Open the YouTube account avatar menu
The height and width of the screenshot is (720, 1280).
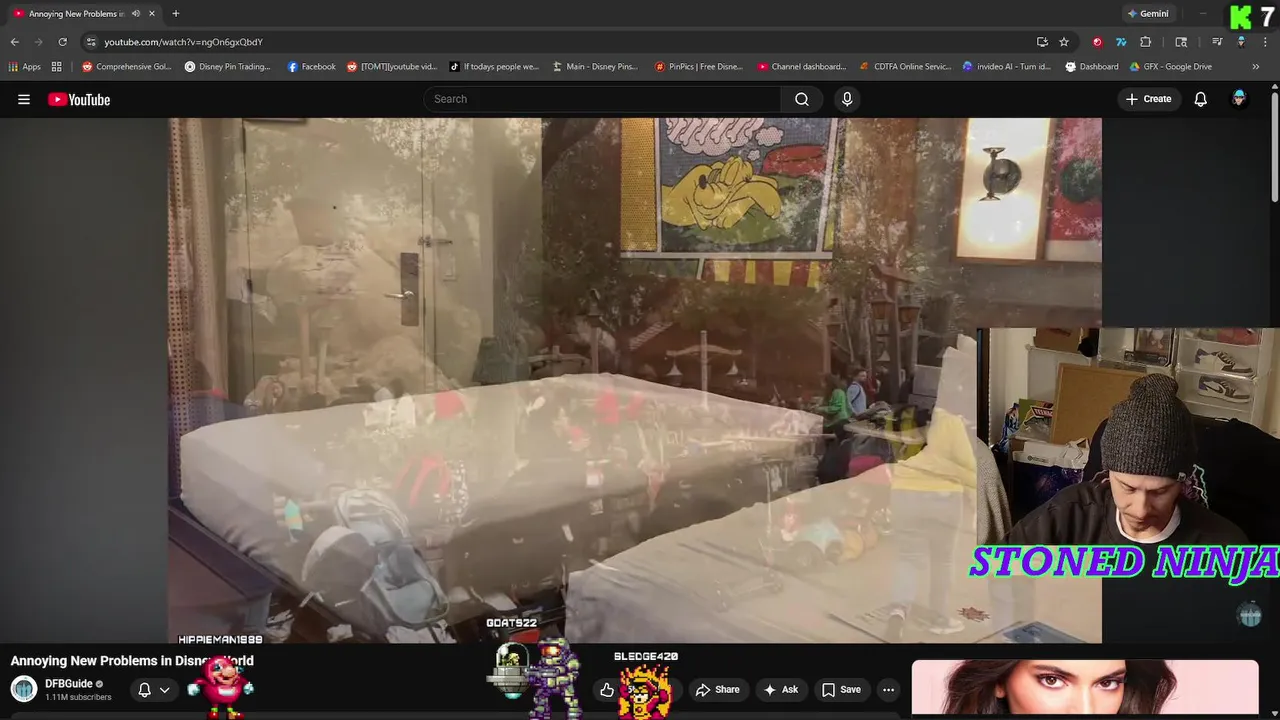point(1239,99)
